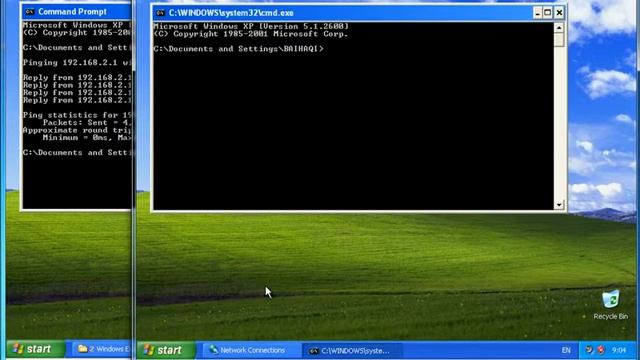Click the 'Microsoft Windows XP [Version 5.1.2600]' line

[x=251, y=26]
